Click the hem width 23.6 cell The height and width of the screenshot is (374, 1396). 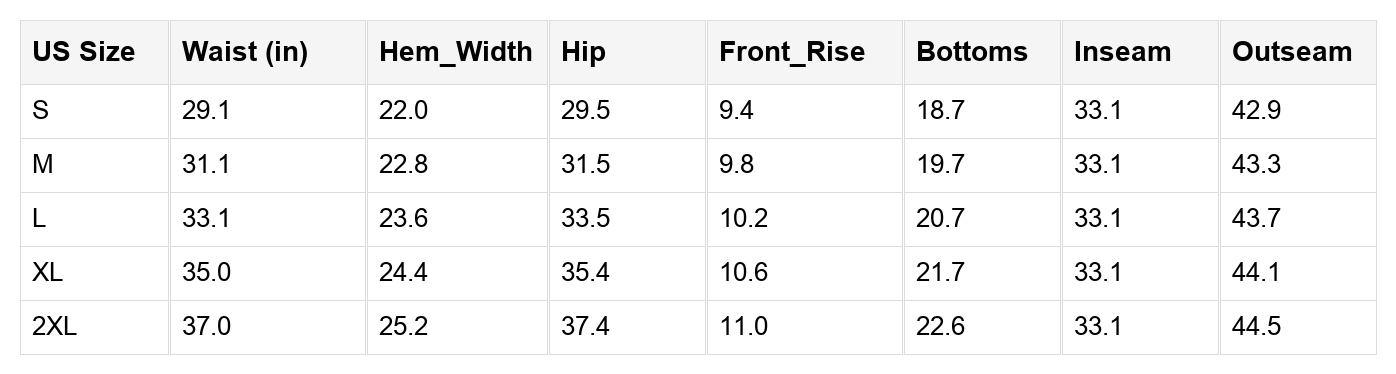457,219
